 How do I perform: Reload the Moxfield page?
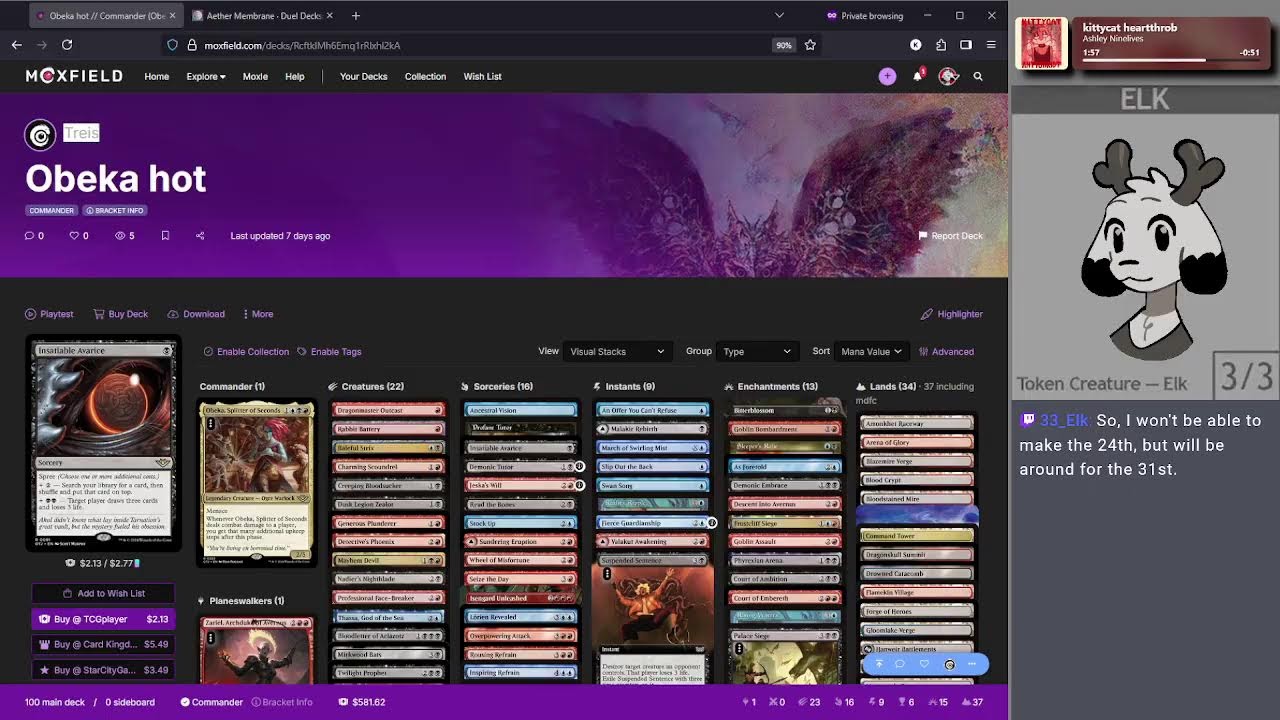tap(67, 45)
